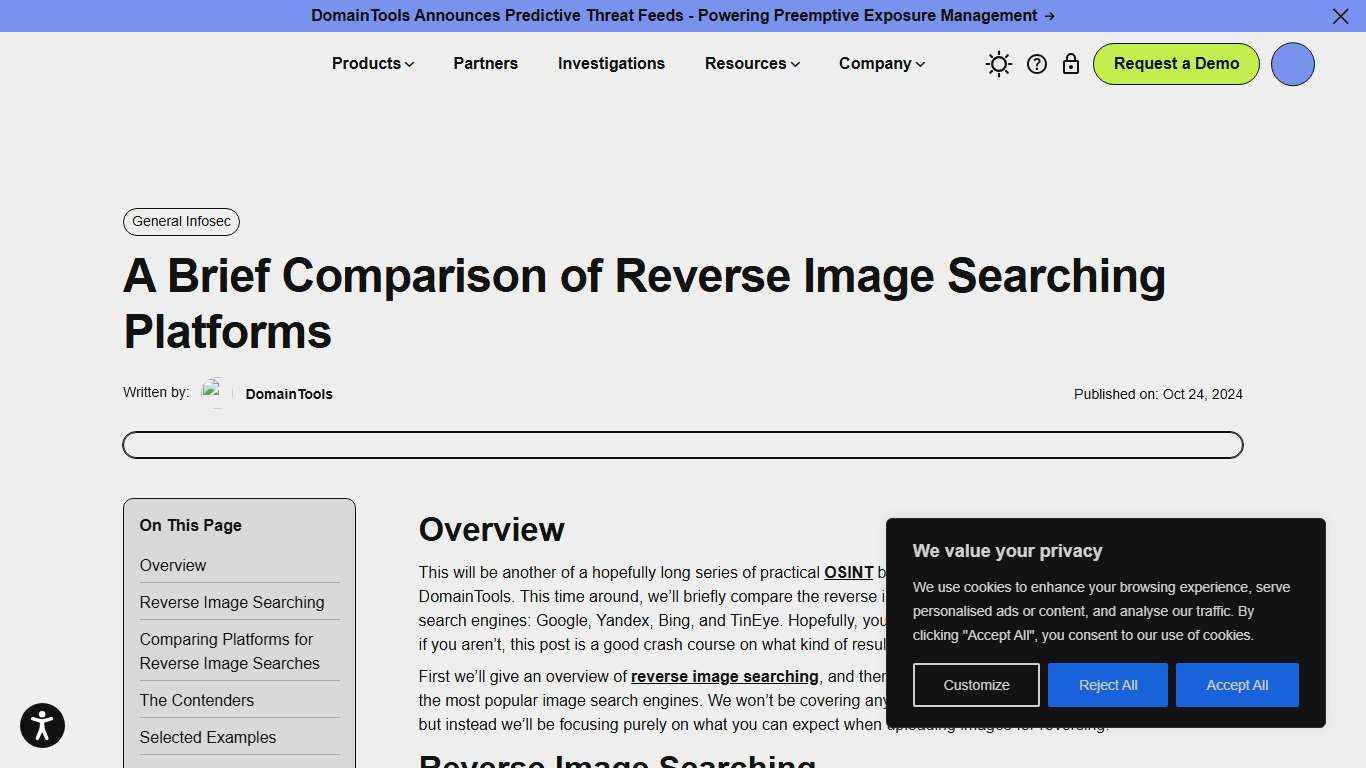Accept all cookies

click(1237, 684)
